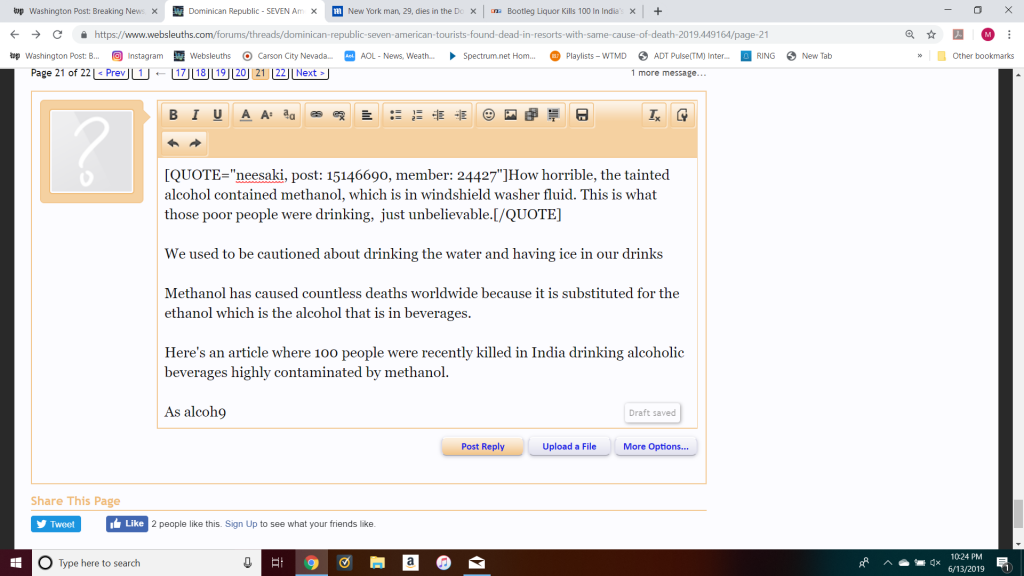This screenshot has width=1024, height=576.
Task: Toggle underline text formatting
Action: click(218, 115)
